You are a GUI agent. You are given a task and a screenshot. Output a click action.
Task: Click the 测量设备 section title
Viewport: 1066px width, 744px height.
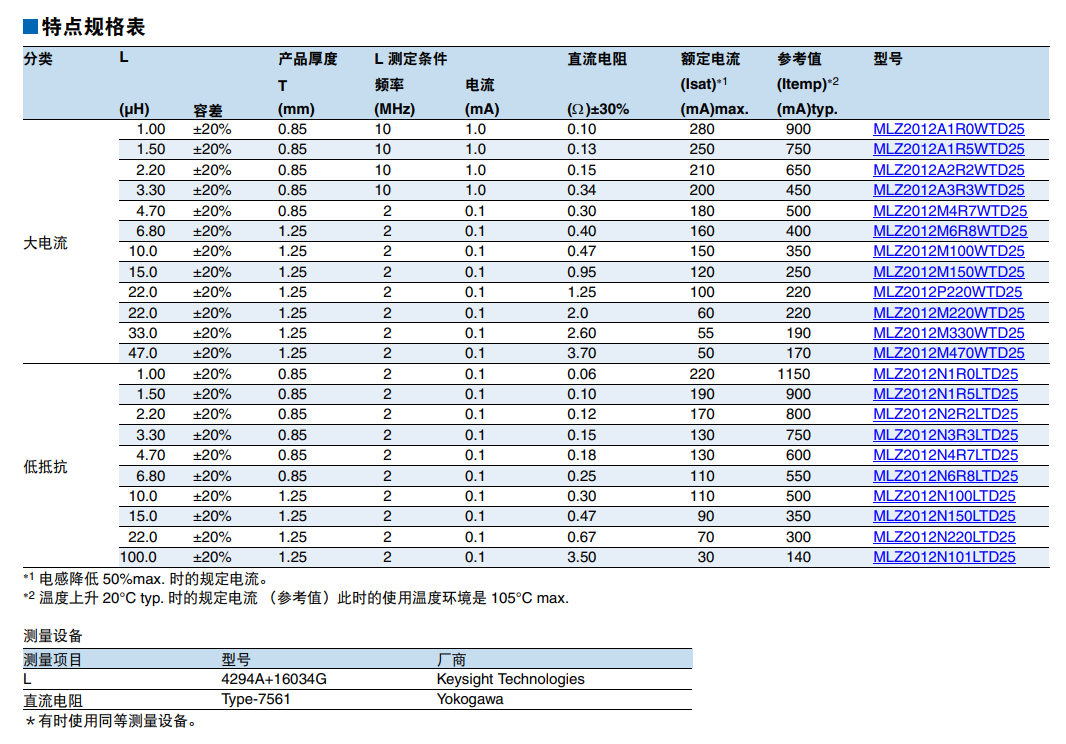coord(53,636)
